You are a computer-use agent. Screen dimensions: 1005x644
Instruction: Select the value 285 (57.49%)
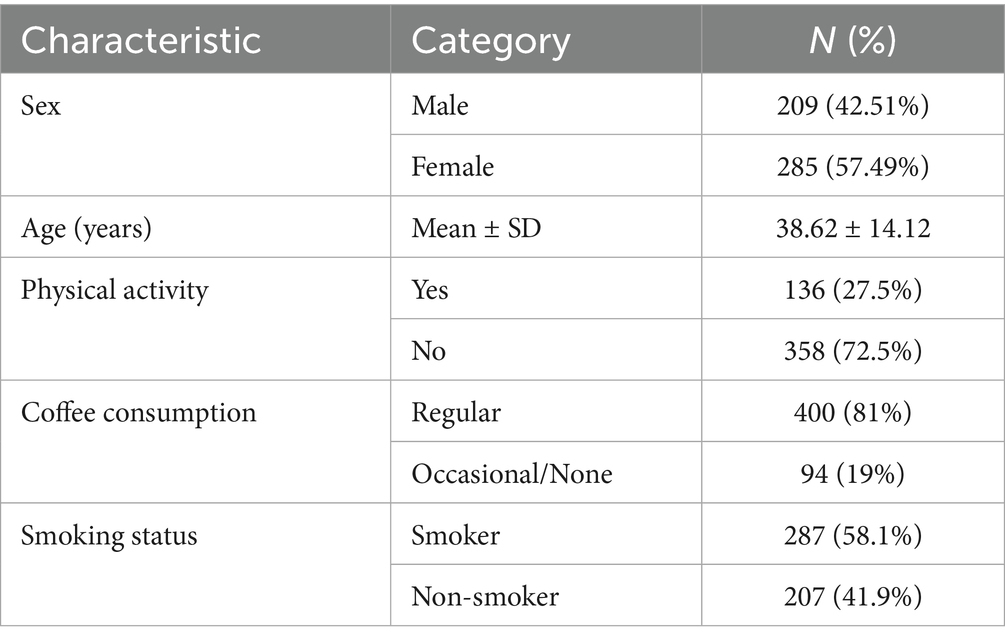coord(853,166)
